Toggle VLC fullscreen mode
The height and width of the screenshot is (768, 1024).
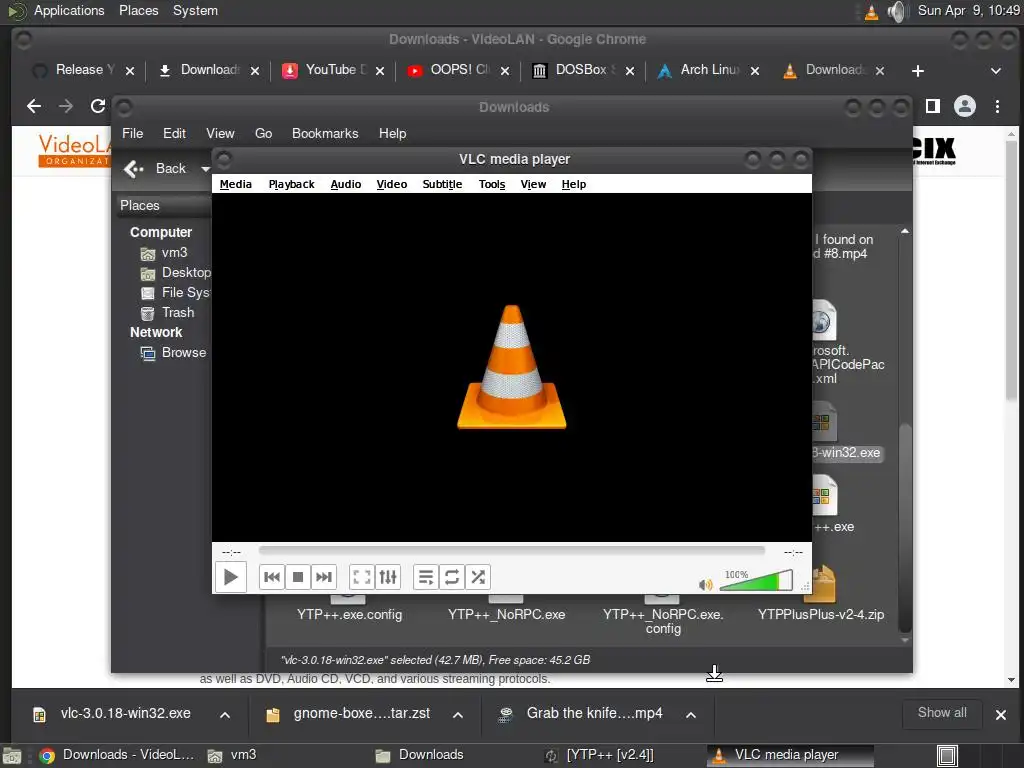[x=362, y=577]
